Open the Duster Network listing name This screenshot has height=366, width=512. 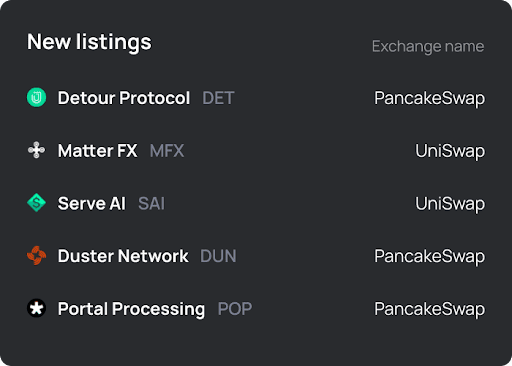tap(123, 256)
